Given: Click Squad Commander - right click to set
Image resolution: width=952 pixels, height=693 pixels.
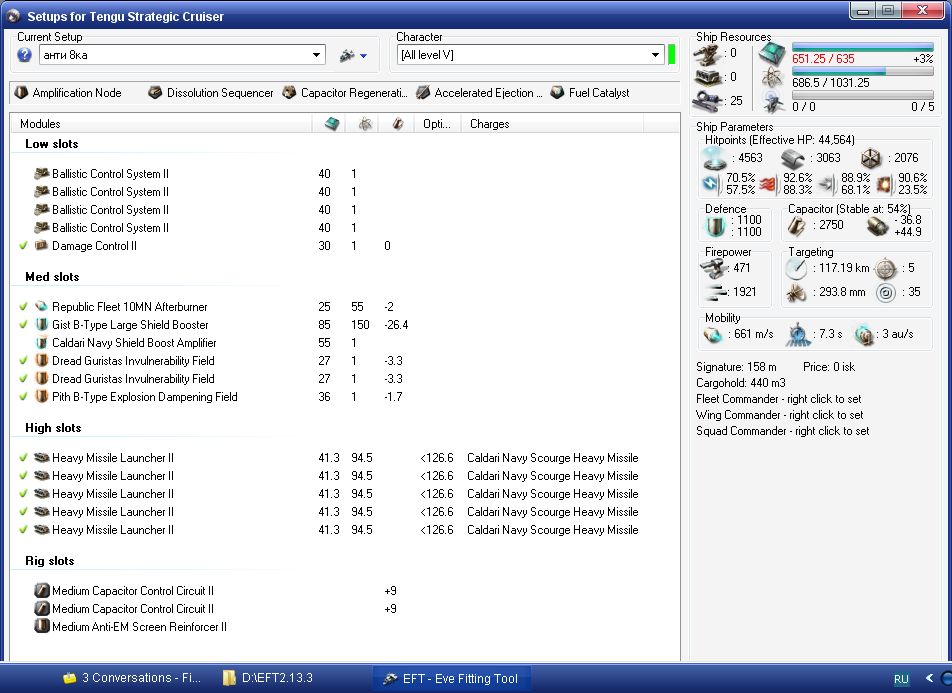Looking at the screenshot, I should tap(783, 431).
